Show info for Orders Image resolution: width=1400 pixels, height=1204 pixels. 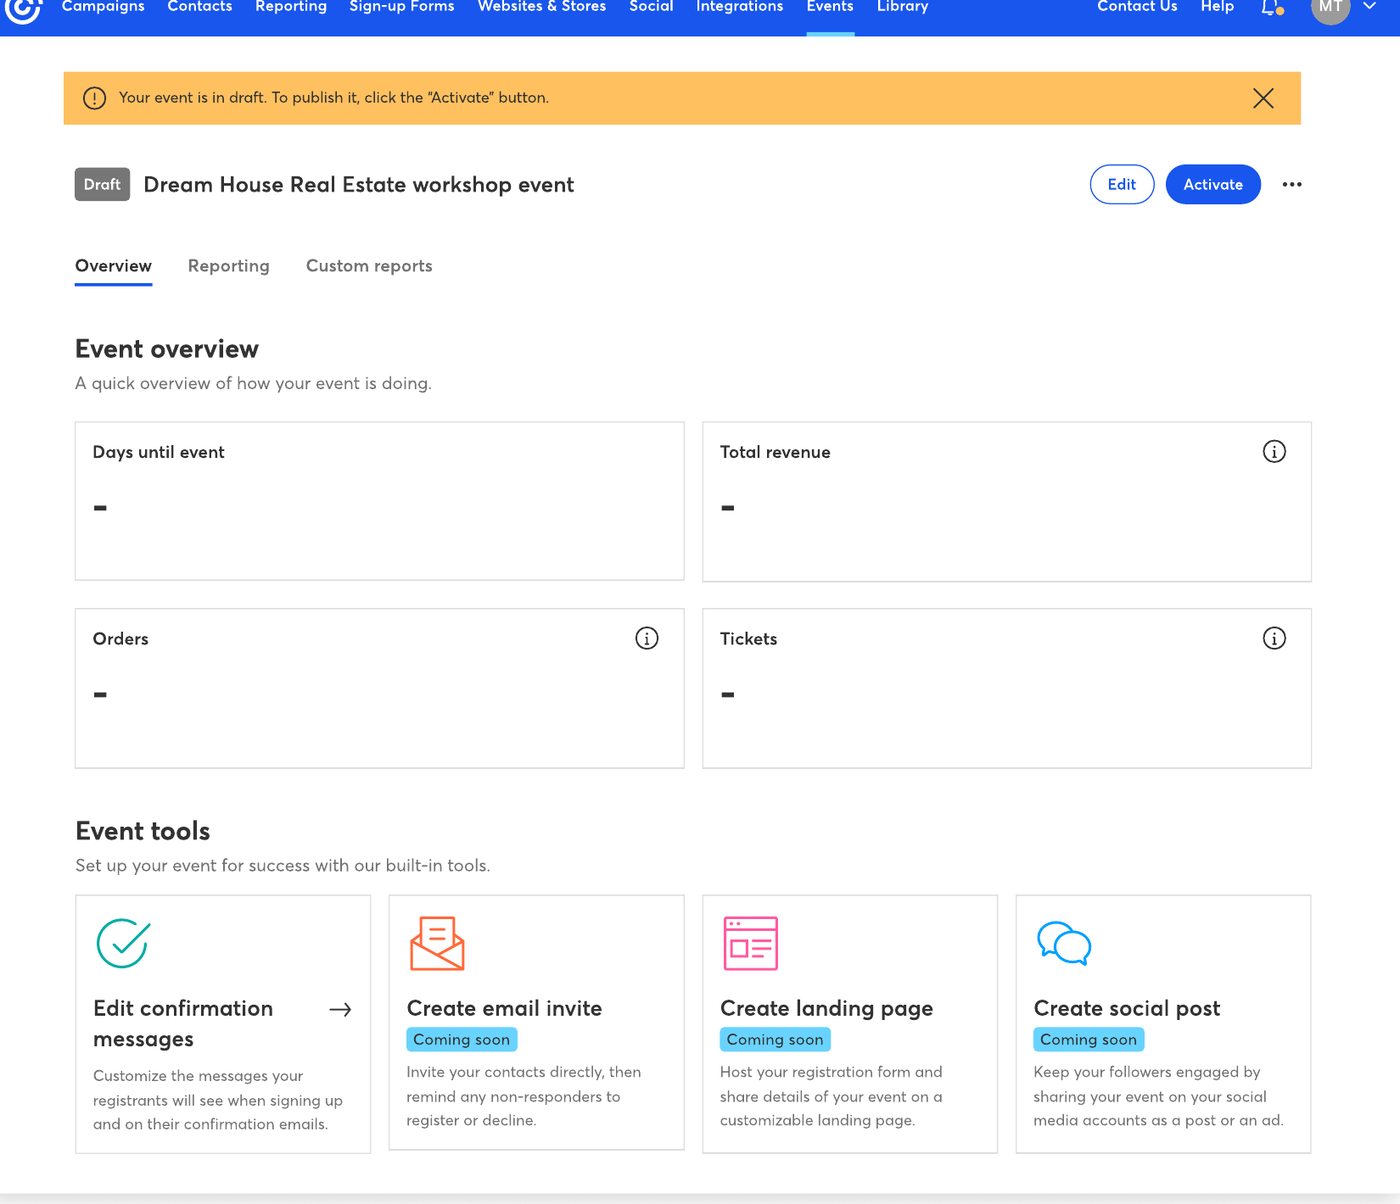pos(647,638)
